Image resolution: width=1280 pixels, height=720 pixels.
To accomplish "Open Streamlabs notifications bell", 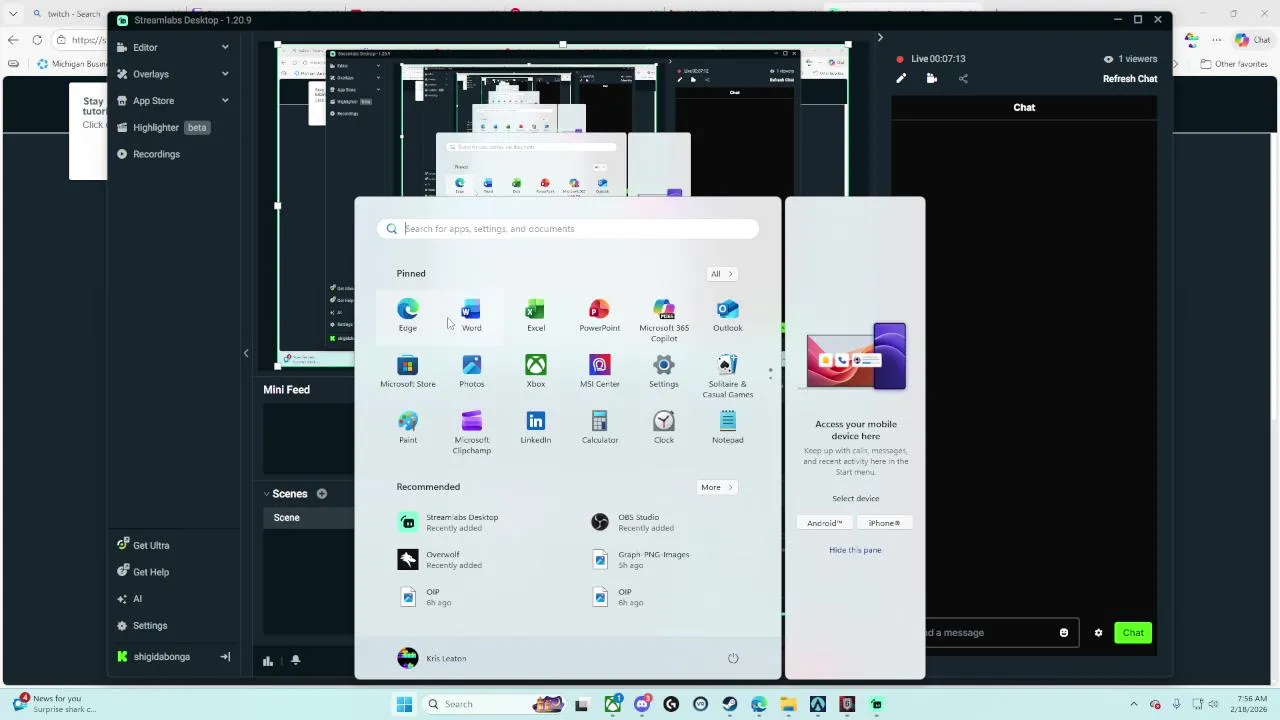I will pyautogui.click(x=295, y=660).
